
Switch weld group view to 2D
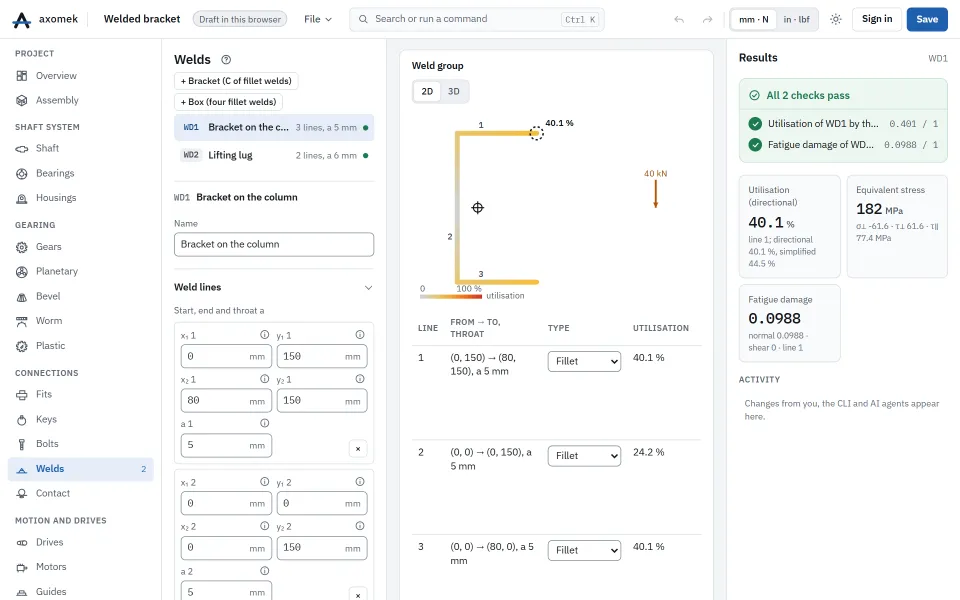427,91
